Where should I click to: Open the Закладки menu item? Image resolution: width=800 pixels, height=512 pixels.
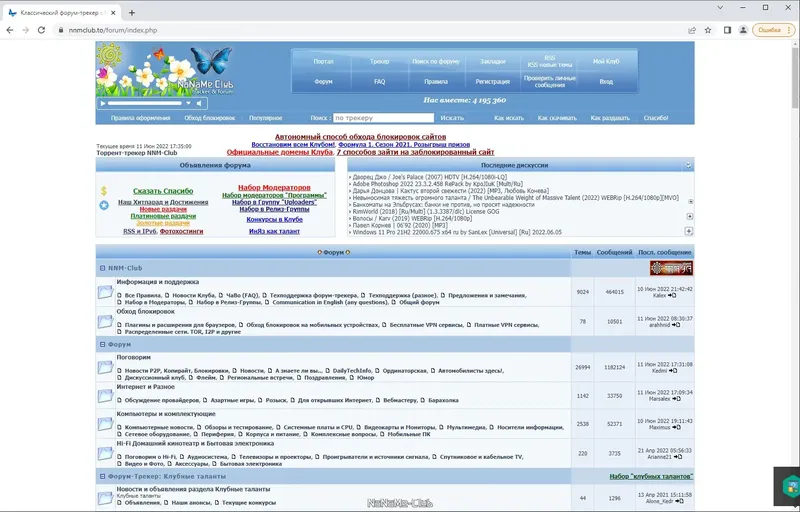click(493, 61)
